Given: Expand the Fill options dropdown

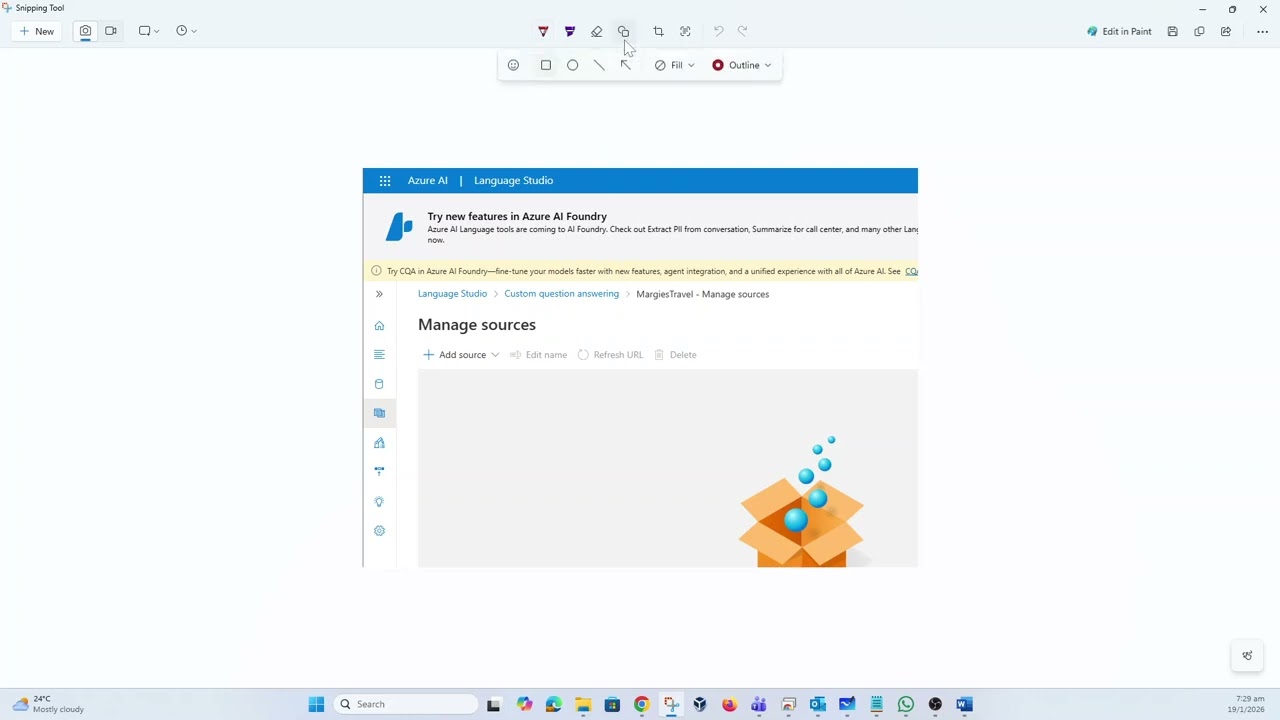Looking at the screenshot, I should (675, 65).
